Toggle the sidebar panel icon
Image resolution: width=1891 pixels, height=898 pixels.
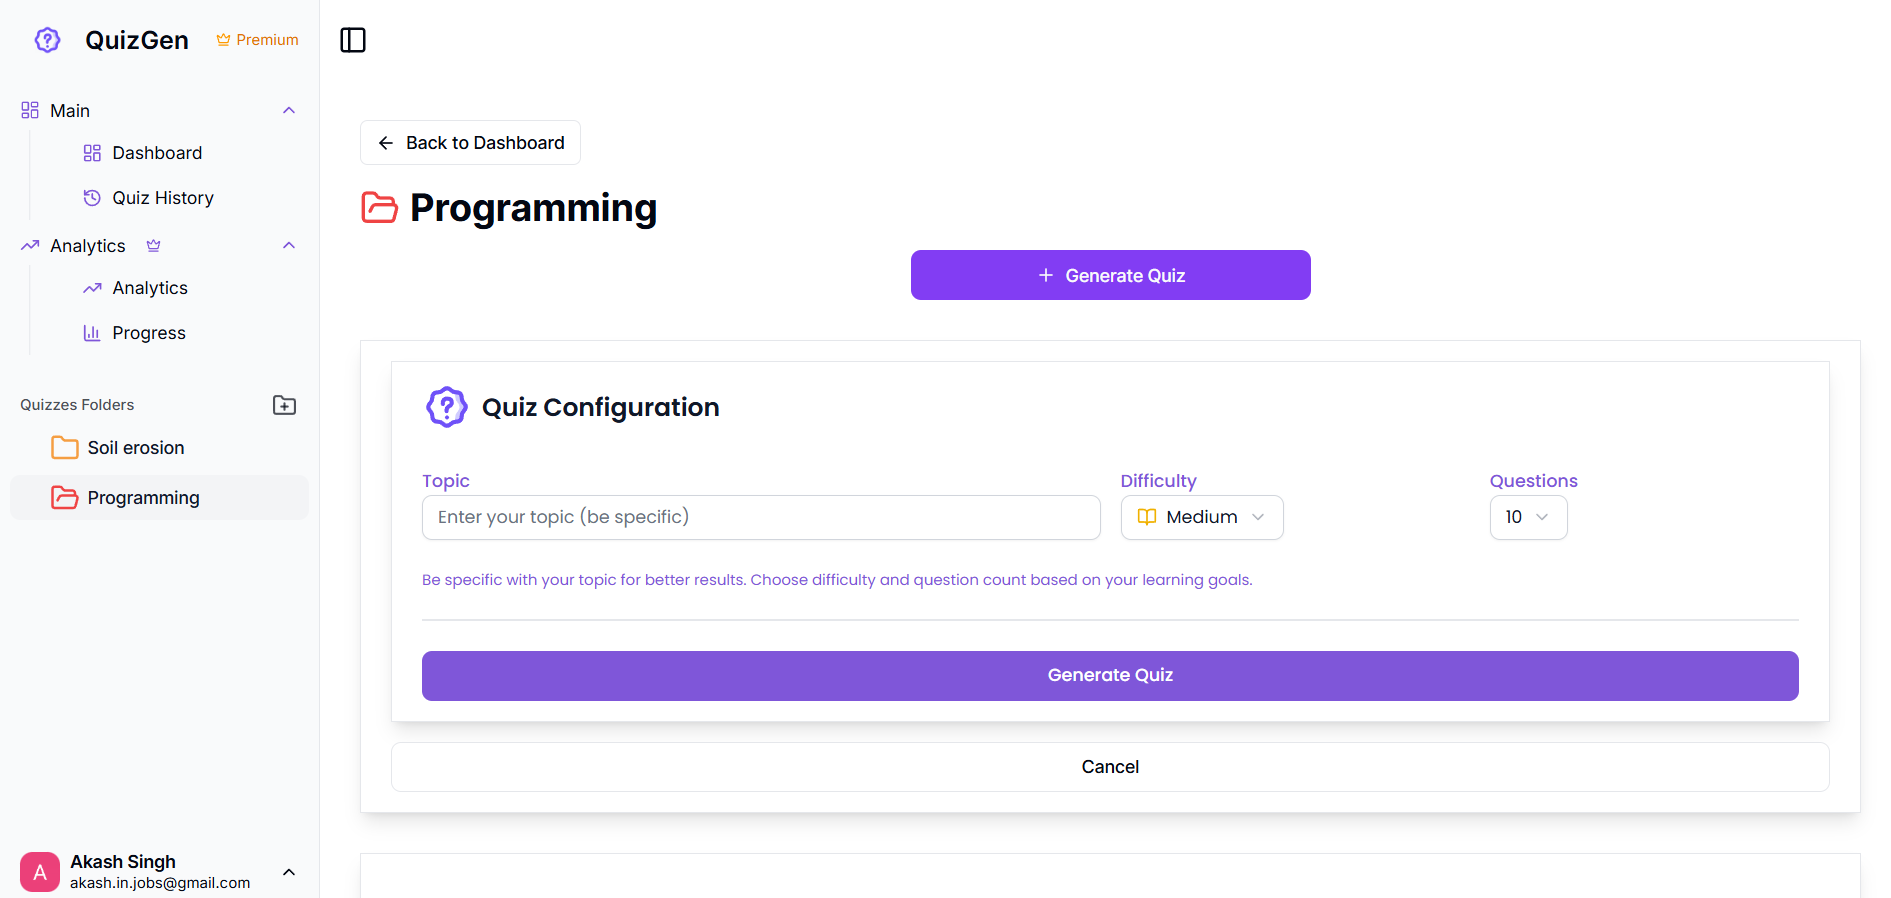click(x=353, y=40)
